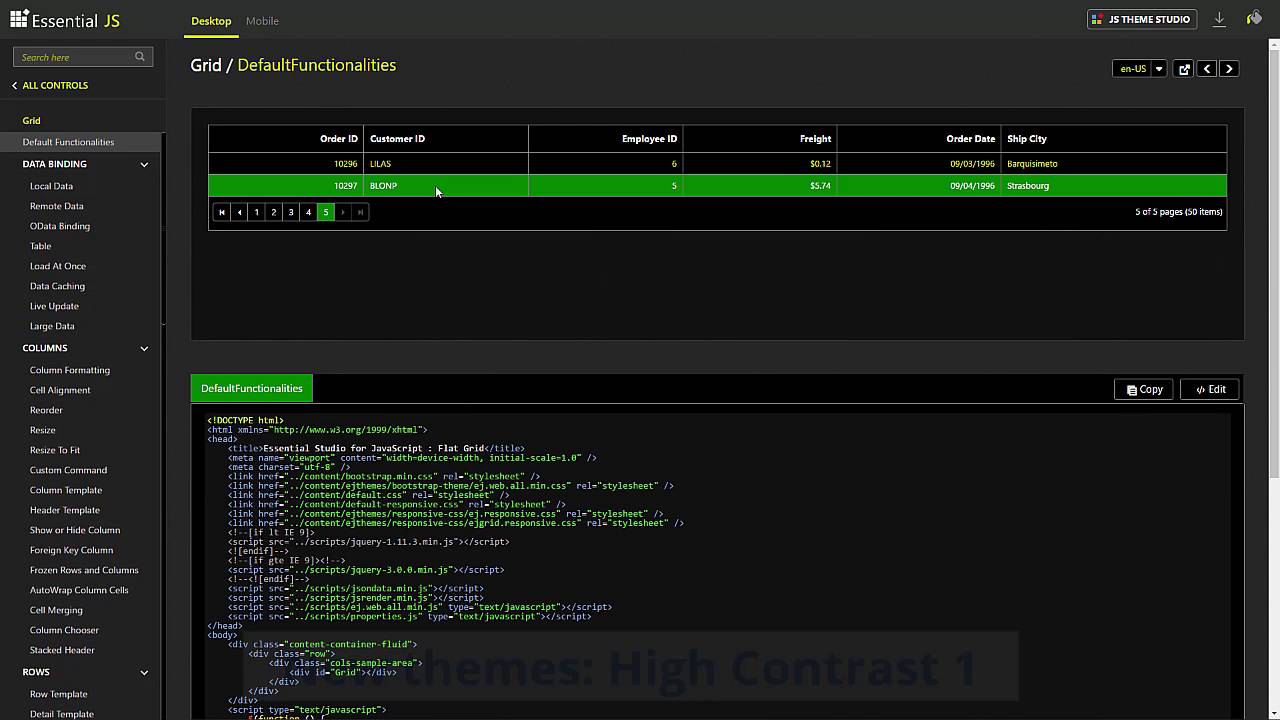Image resolution: width=1280 pixels, height=720 pixels.
Task: Open the Stacked Header sample
Action: (62, 650)
